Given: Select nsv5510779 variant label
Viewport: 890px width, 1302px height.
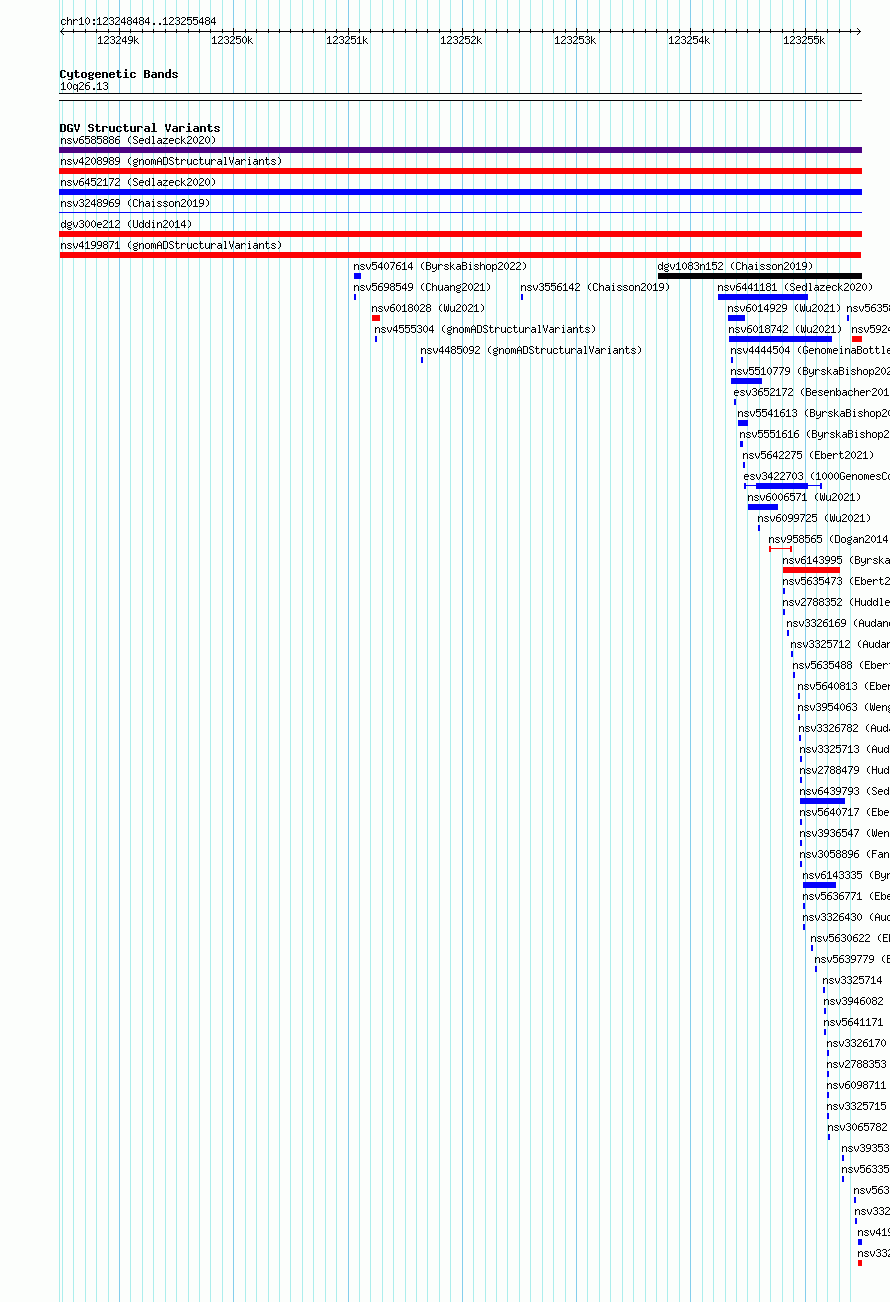Looking at the screenshot, I should pos(810,371).
